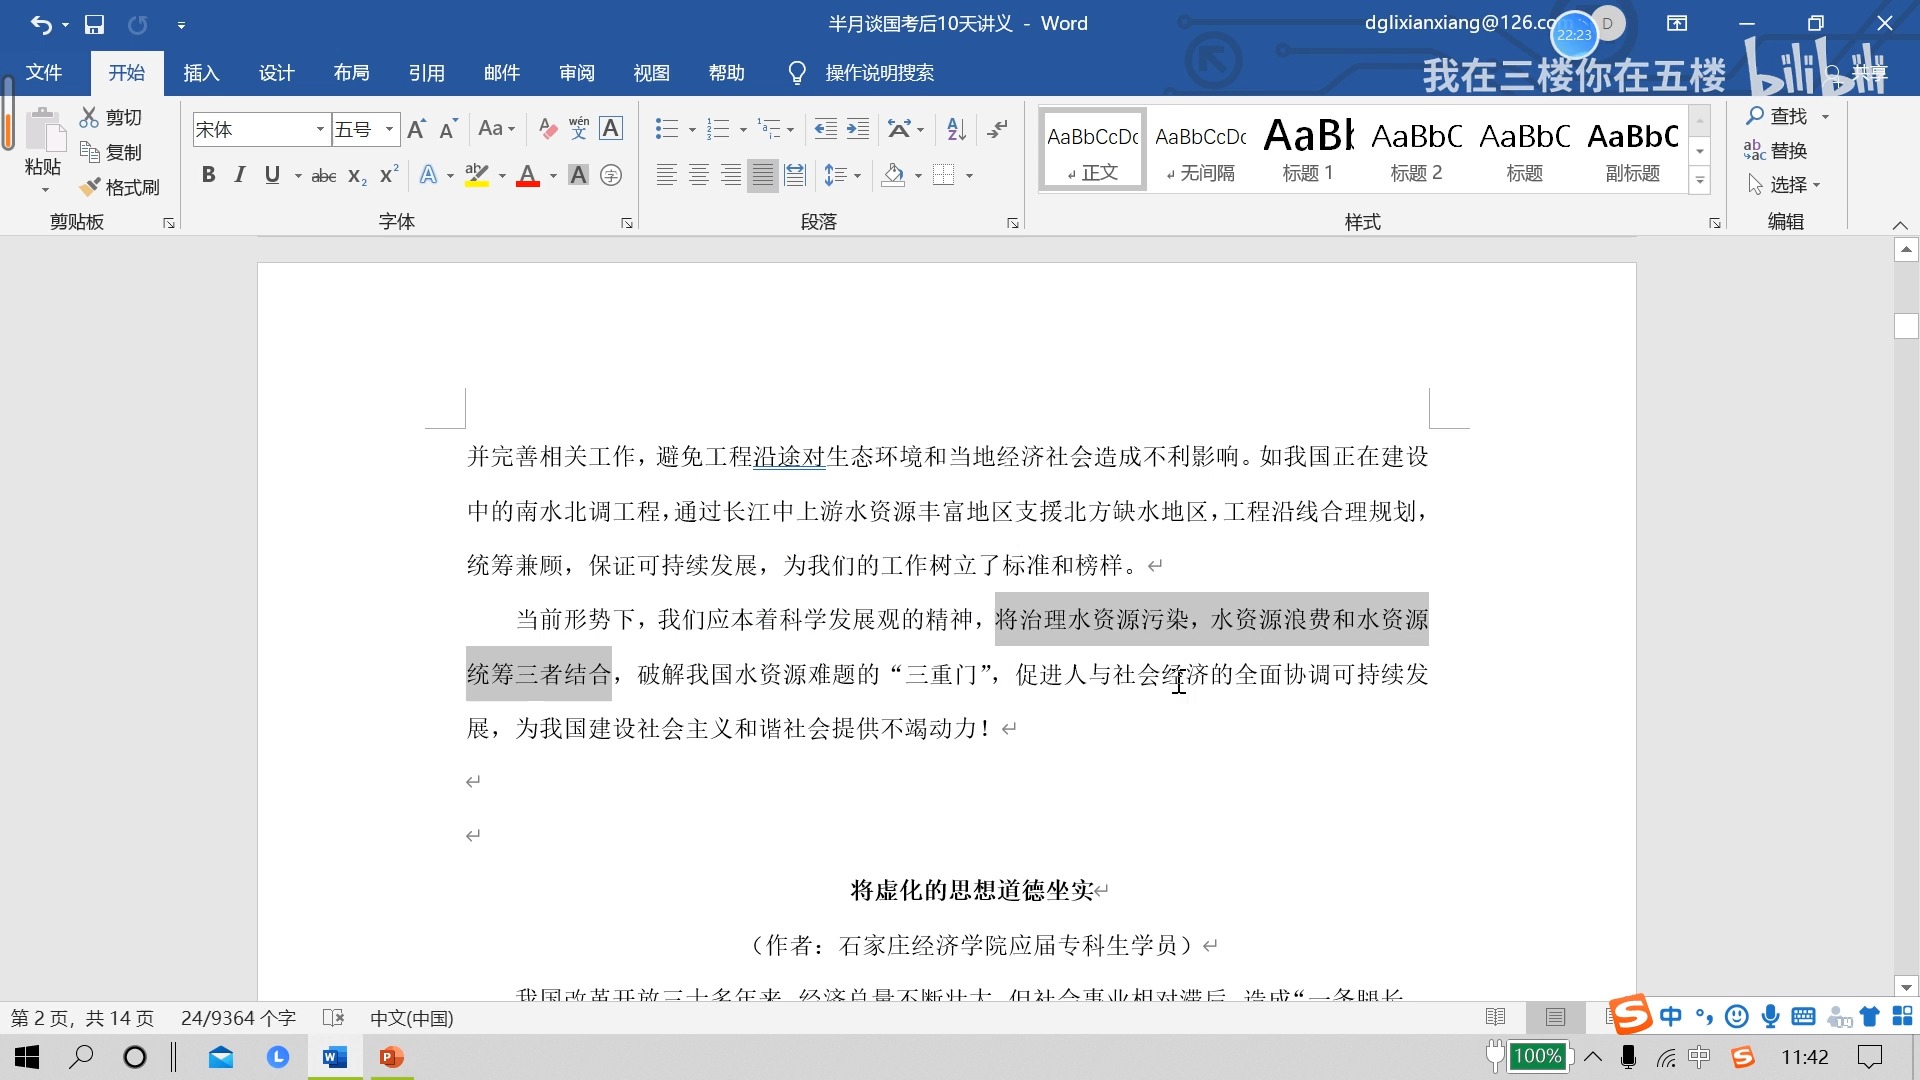The image size is (1920, 1080).
Task: Increase font size with the larger A icon
Action: (417, 129)
